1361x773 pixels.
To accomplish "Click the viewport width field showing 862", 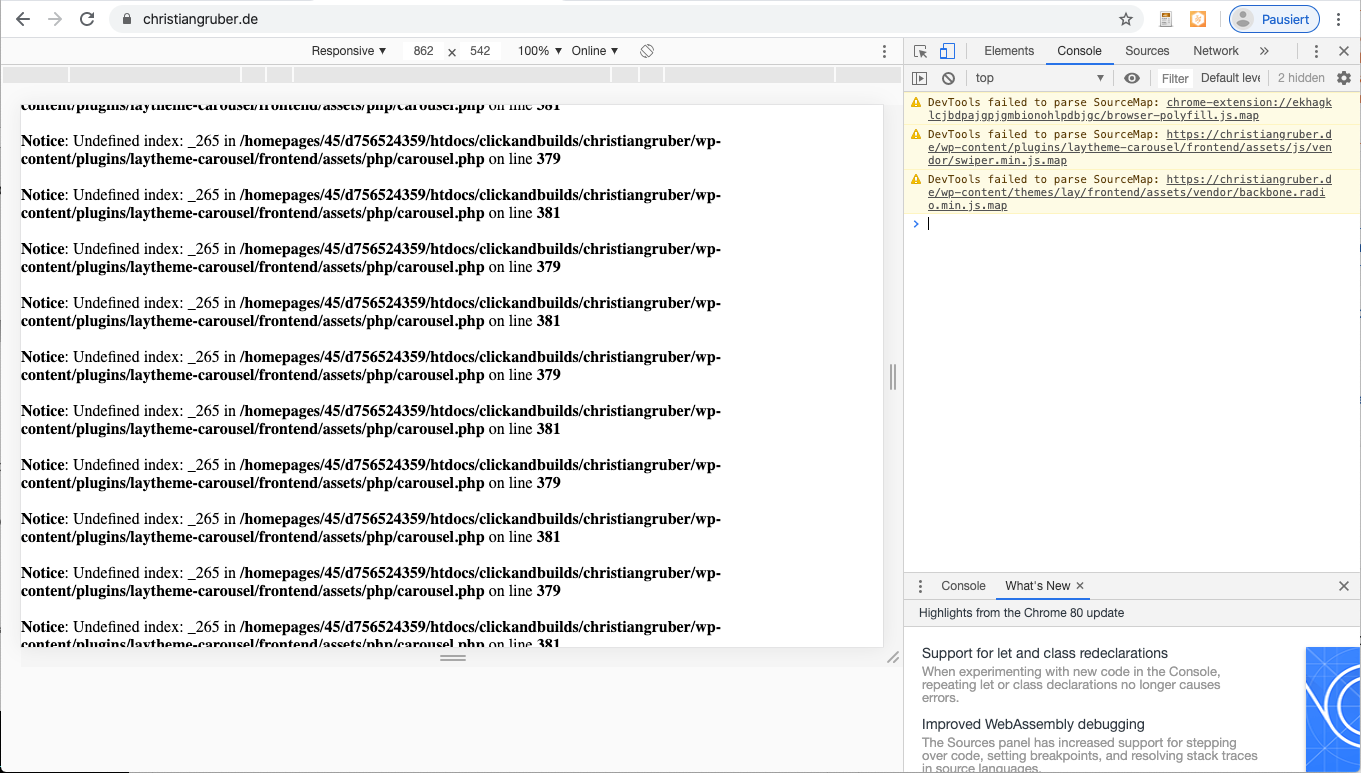I will click(x=424, y=51).
